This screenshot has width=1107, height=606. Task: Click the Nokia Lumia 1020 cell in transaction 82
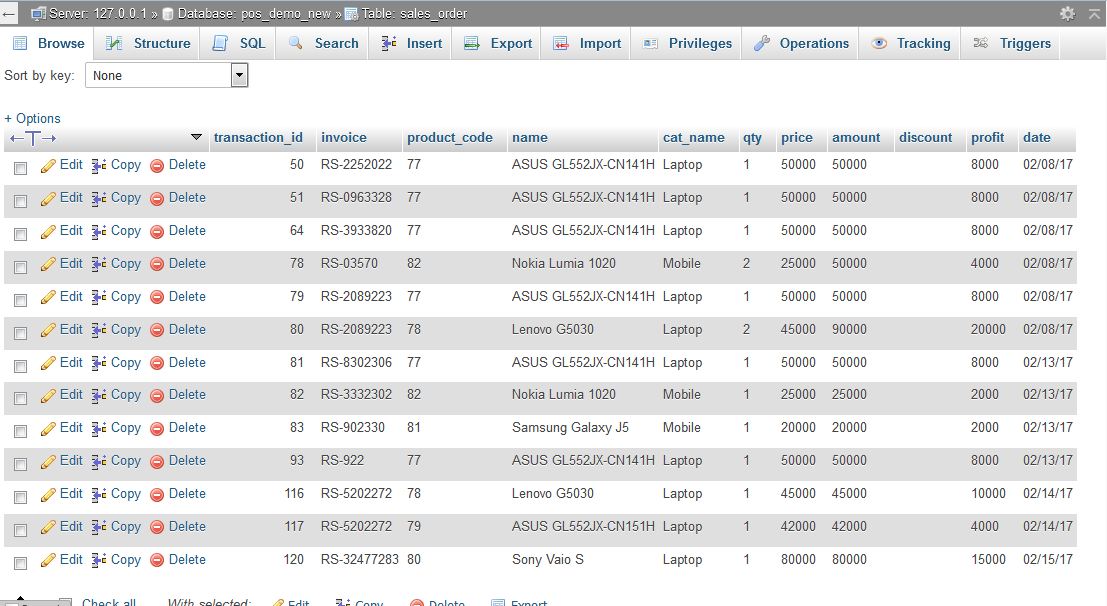563,395
